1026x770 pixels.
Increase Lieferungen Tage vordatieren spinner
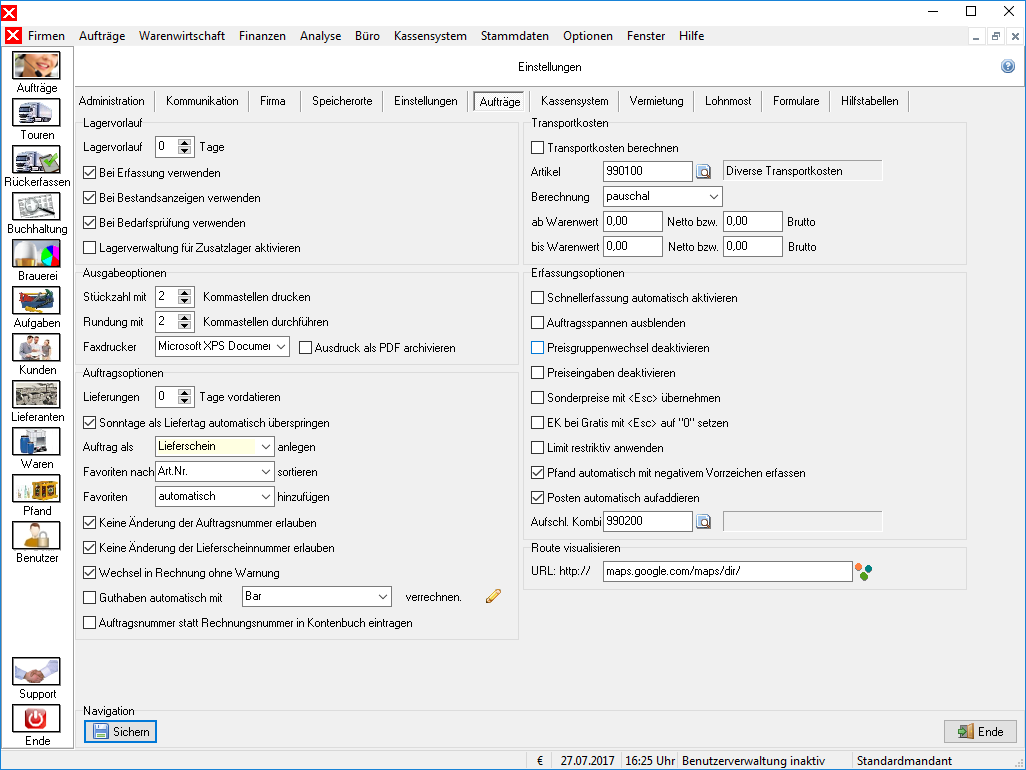[185, 393]
